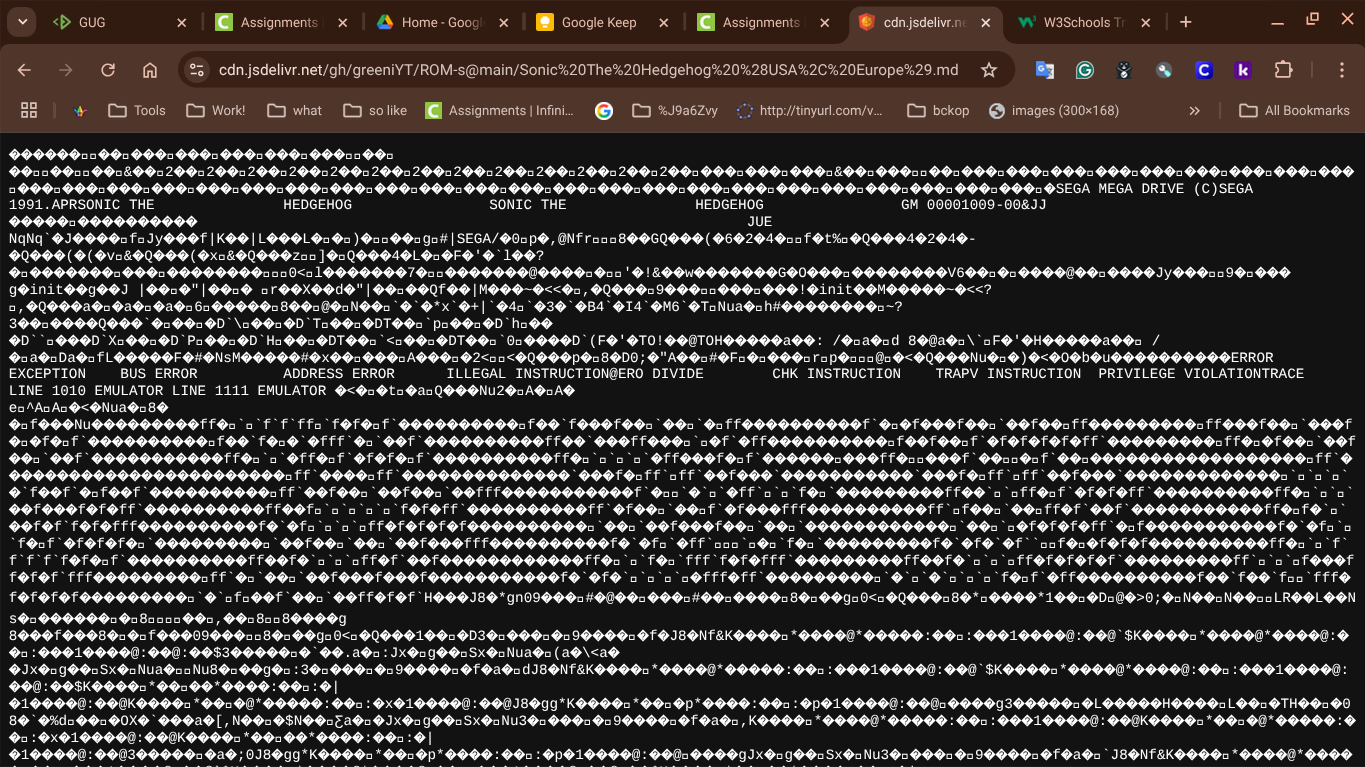Open the Work! bookmark folder

[215, 110]
